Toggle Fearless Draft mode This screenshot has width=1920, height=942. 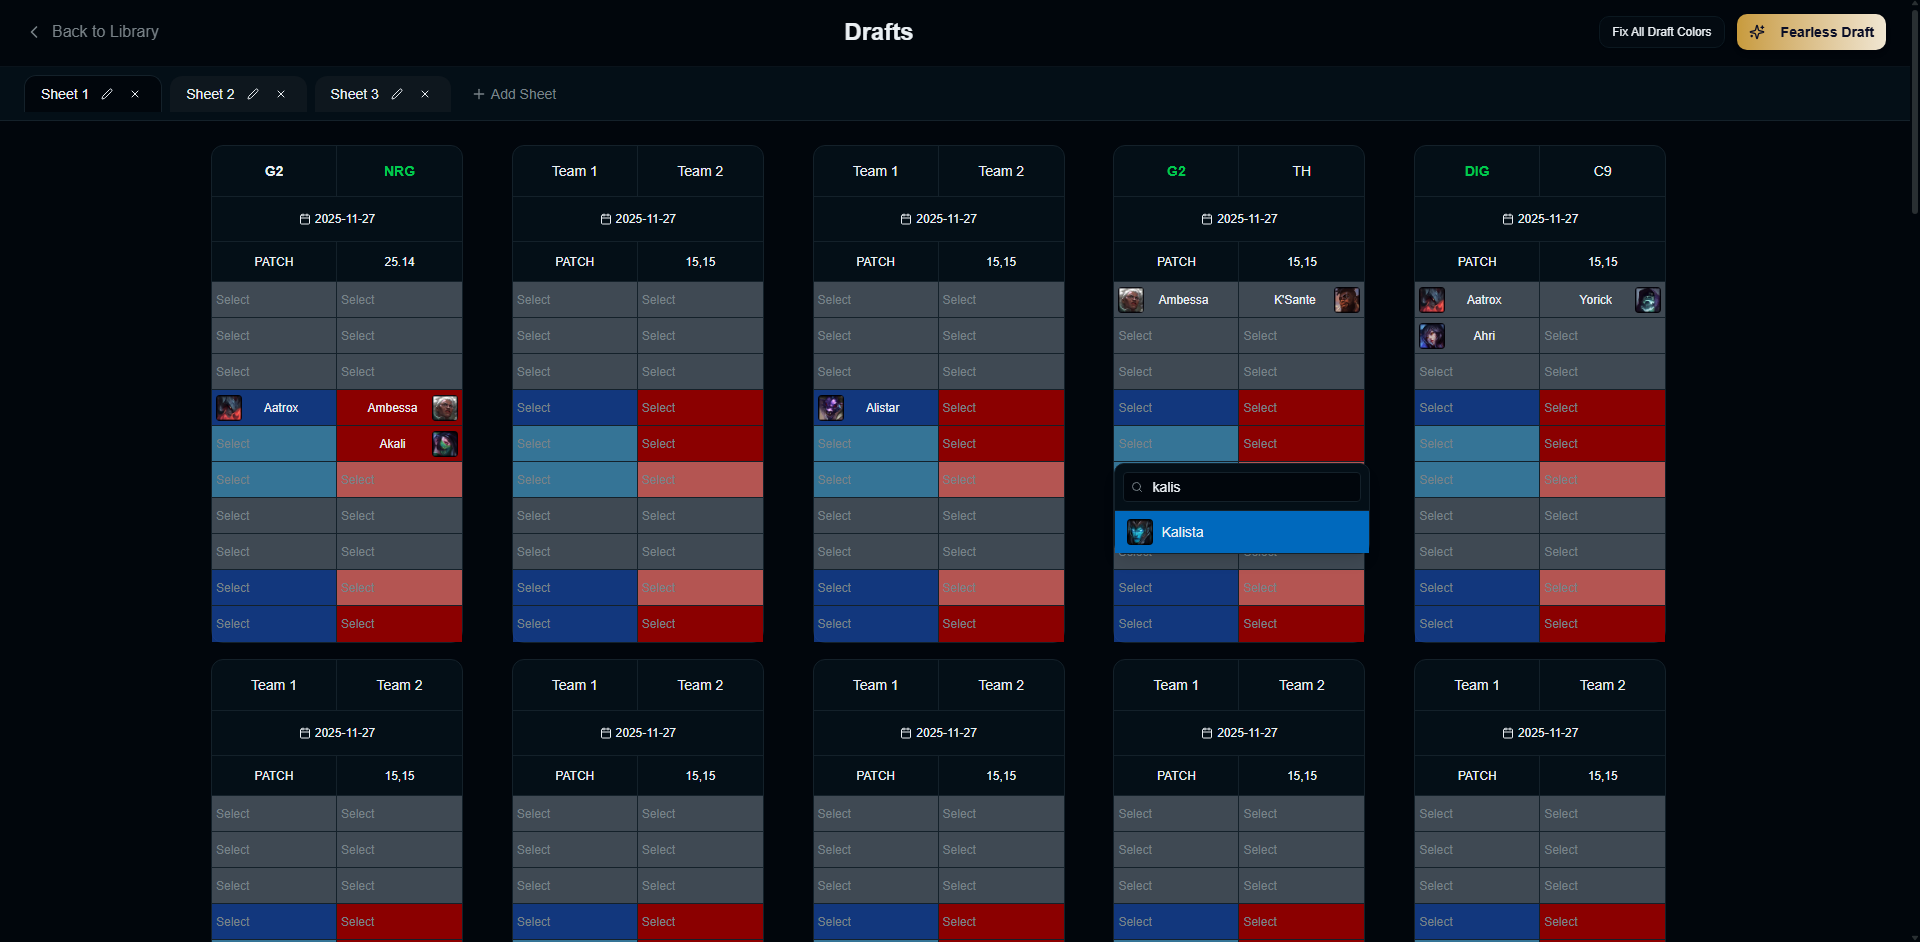[1810, 31]
